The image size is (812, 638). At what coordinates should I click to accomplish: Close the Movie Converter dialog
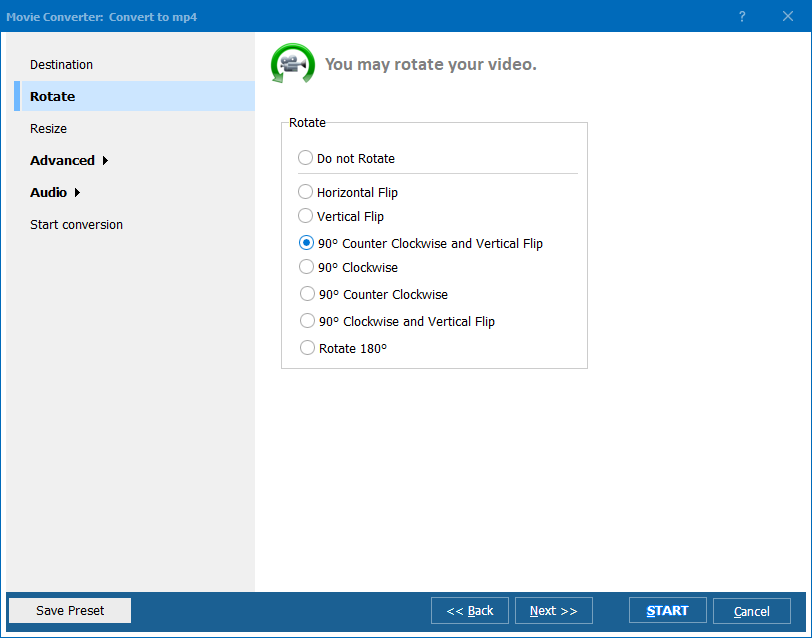(787, 16)
